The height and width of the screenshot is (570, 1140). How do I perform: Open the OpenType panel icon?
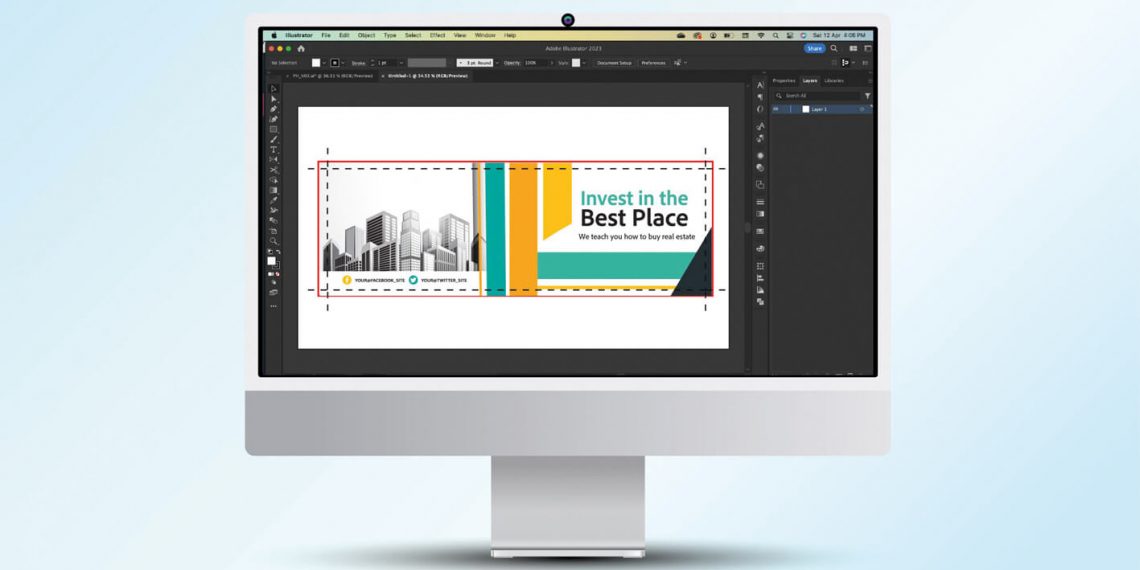(x=760, y=109)
